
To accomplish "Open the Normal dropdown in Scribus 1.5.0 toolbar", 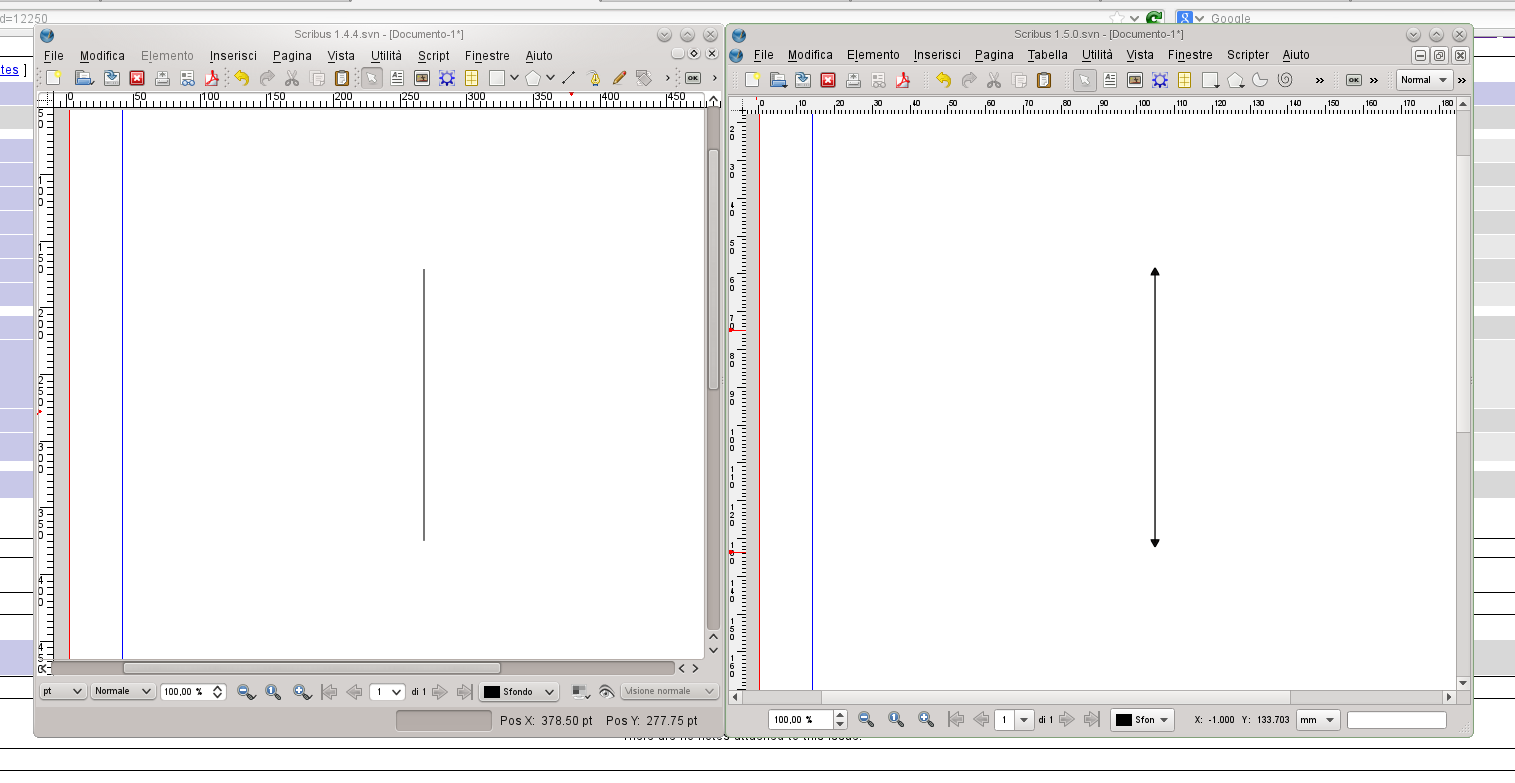I will pos(1424,80).
